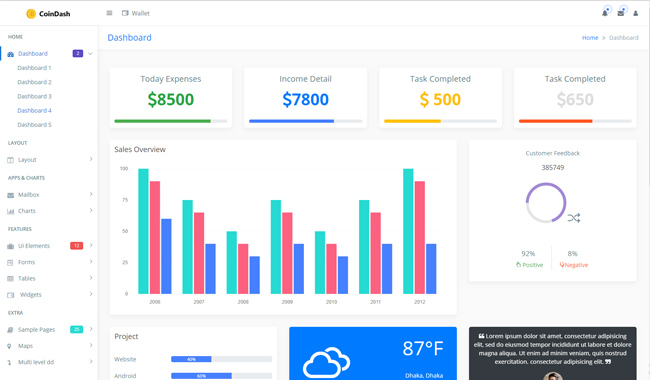Click the Maps pin icon in sidebar
The image size is (650, 380).
(x=9, y=346)
